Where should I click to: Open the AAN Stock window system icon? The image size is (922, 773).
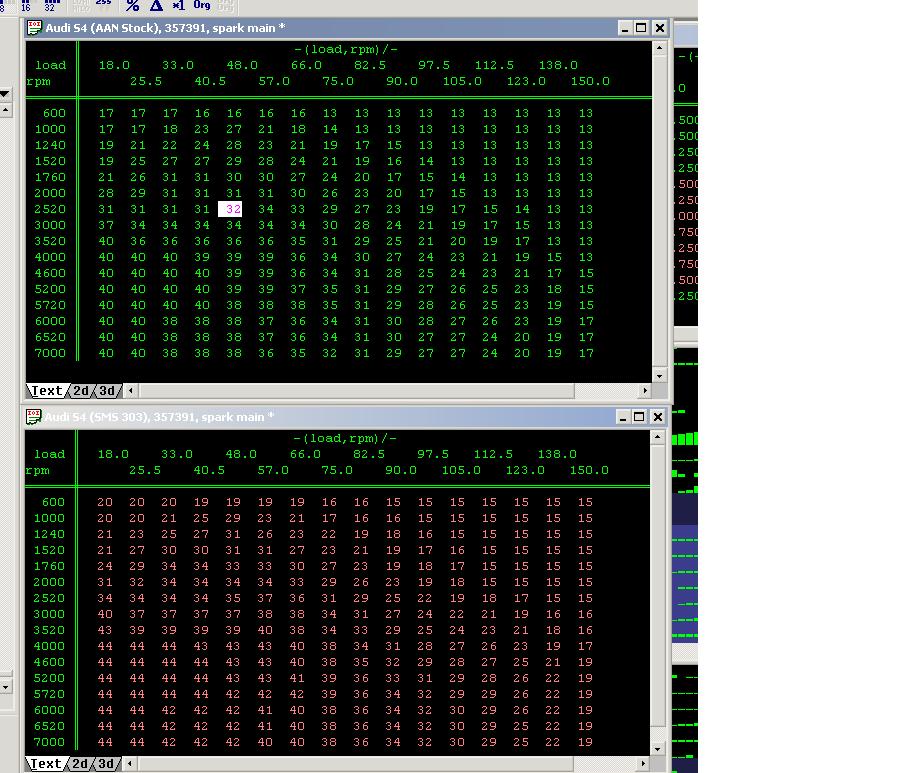(x=35, y=28)
